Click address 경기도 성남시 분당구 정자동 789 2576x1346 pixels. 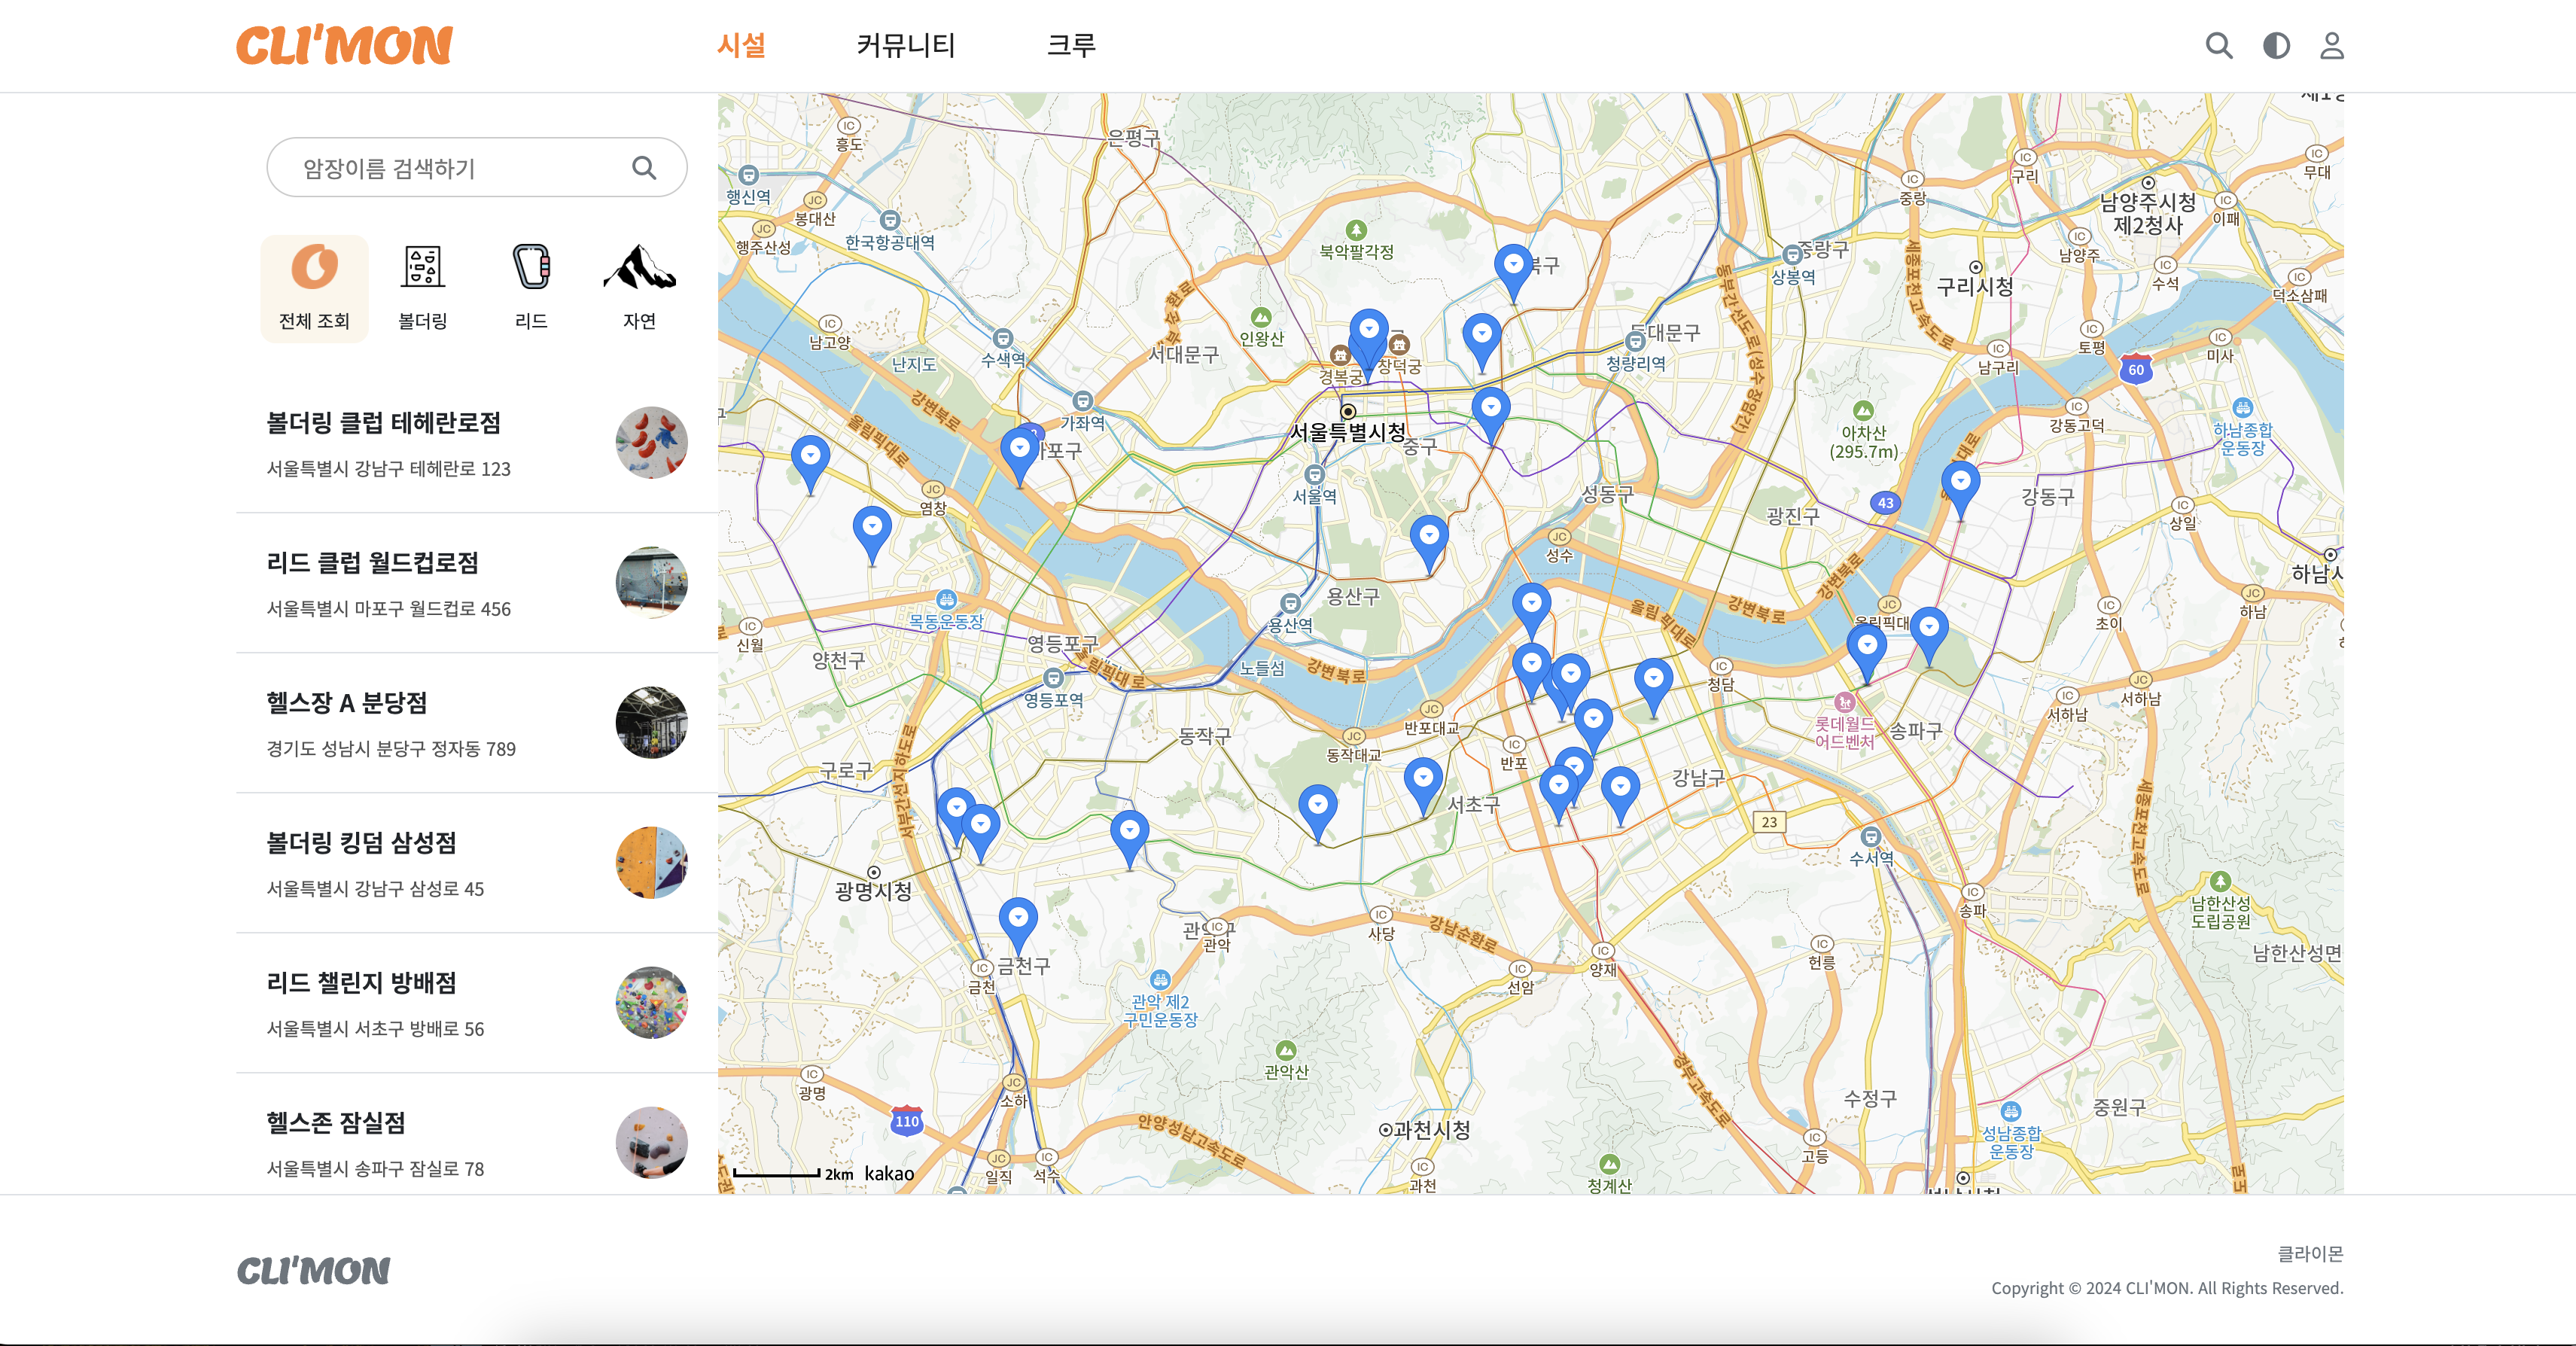(391, 749)
